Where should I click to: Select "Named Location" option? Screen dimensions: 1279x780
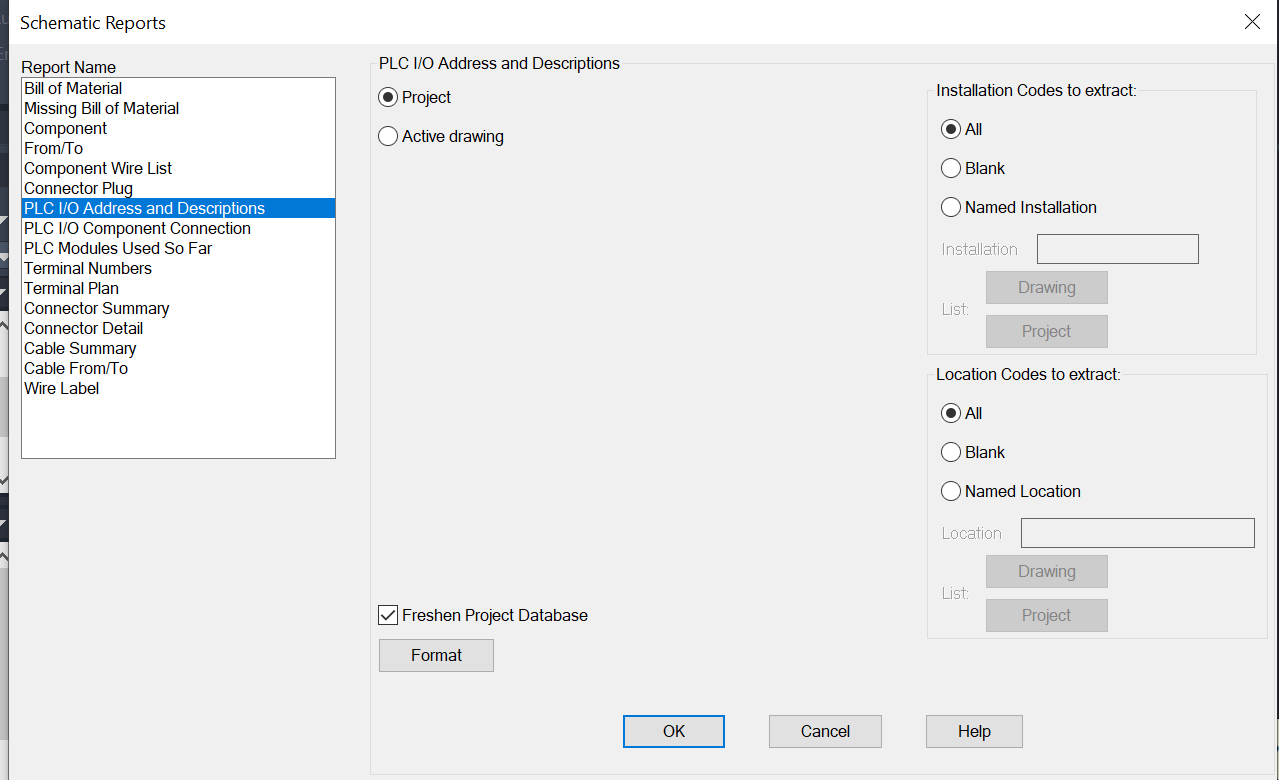(x=951, y=491)
